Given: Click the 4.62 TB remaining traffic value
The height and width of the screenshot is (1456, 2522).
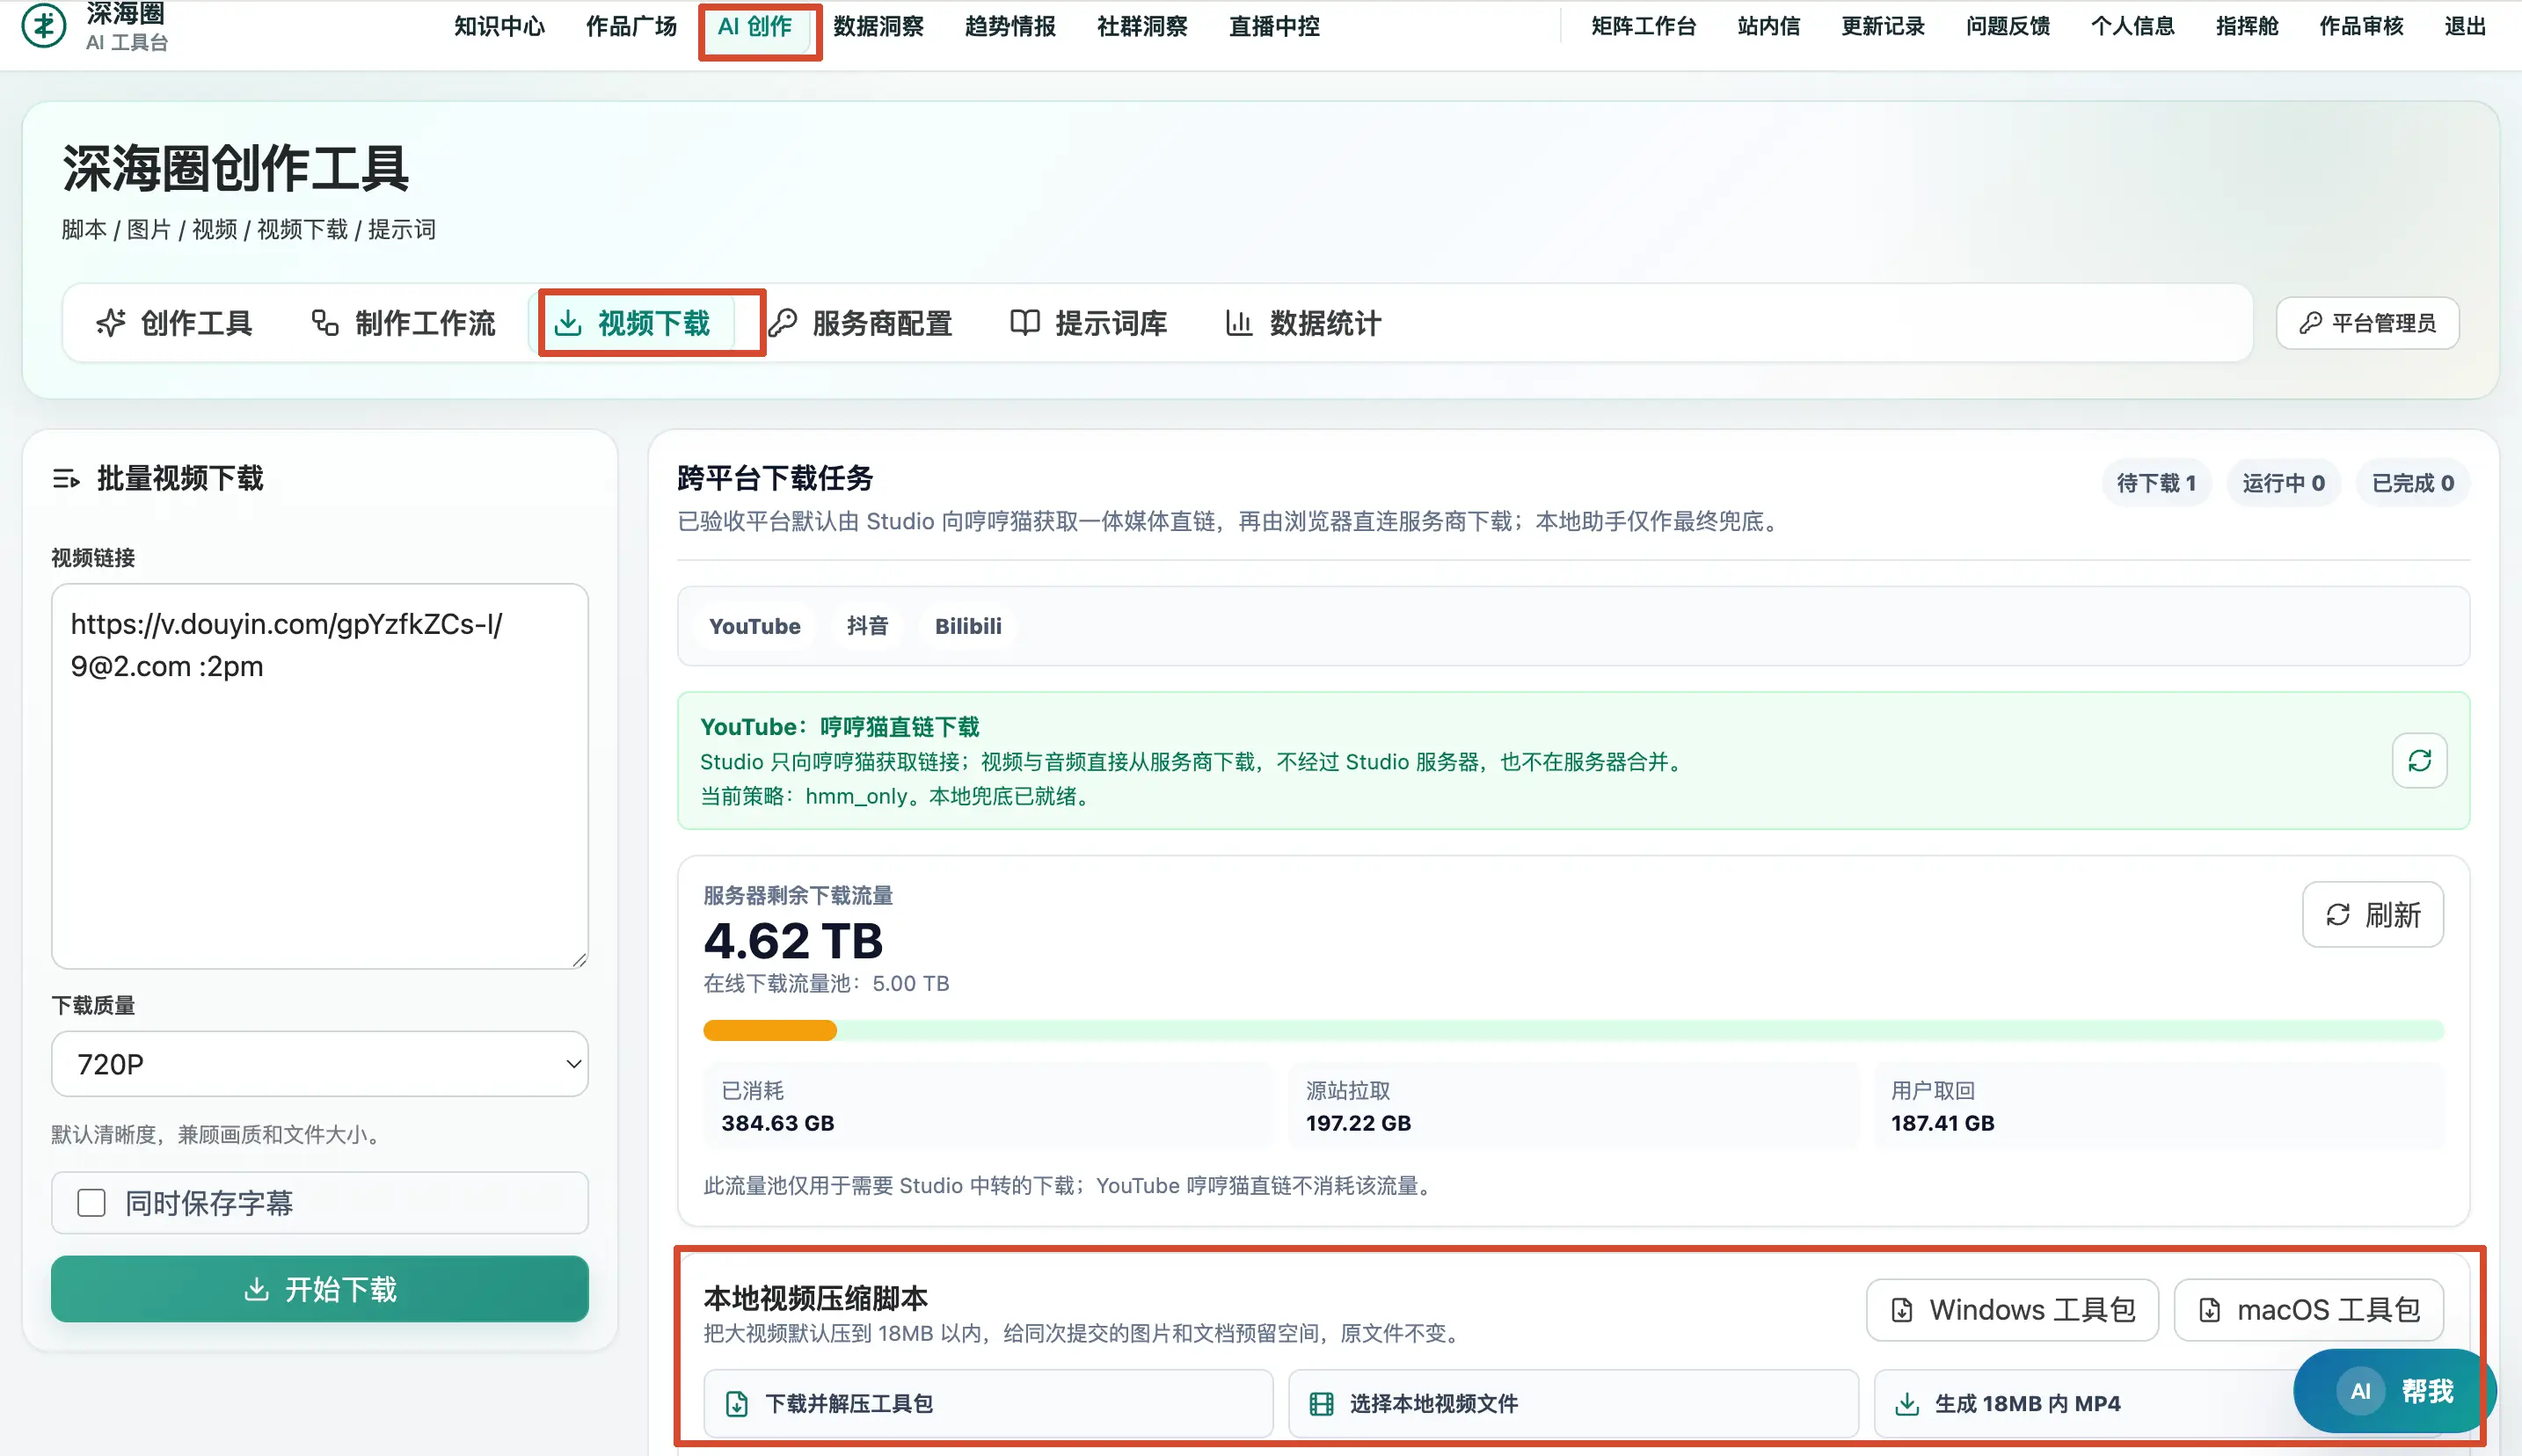Looking at the screenshot, I should click(793, 941).
